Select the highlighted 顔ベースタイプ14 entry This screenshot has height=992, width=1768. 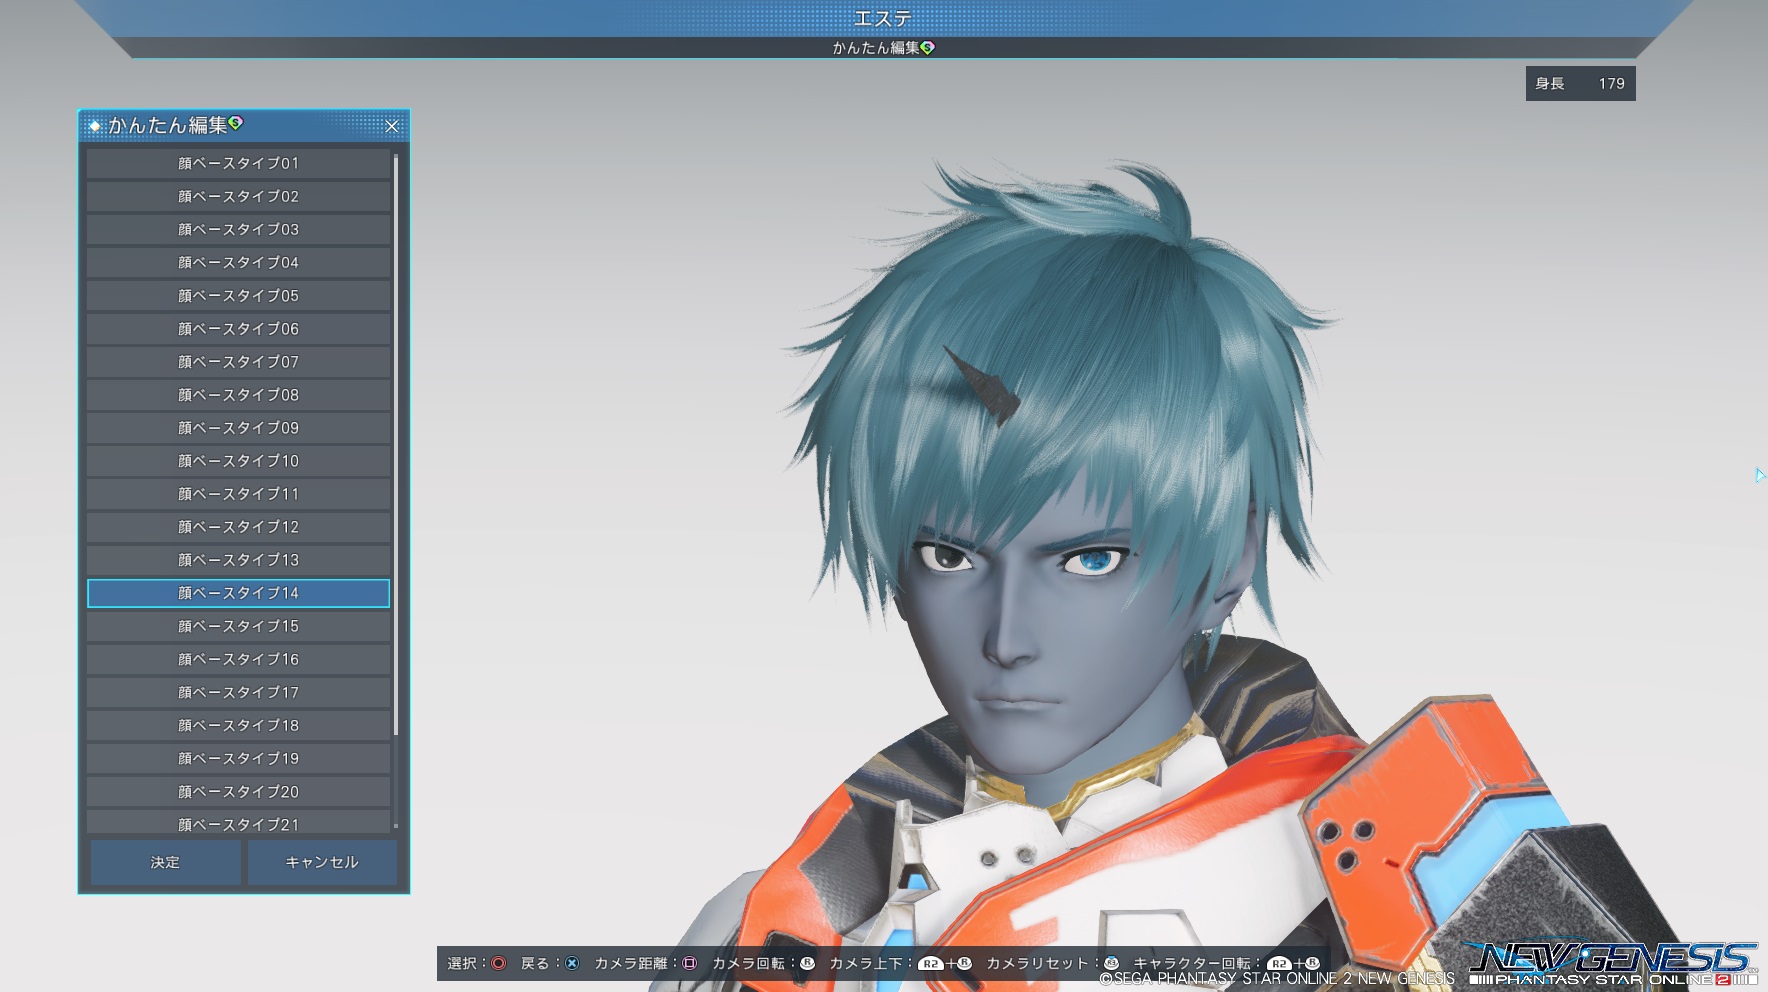(x=238, y=593)
